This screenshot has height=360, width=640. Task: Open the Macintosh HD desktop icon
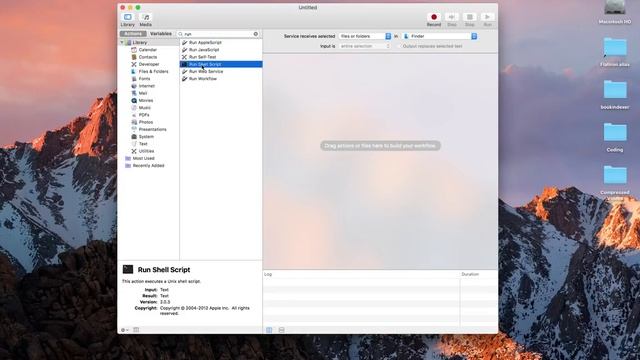click(615, 13)
